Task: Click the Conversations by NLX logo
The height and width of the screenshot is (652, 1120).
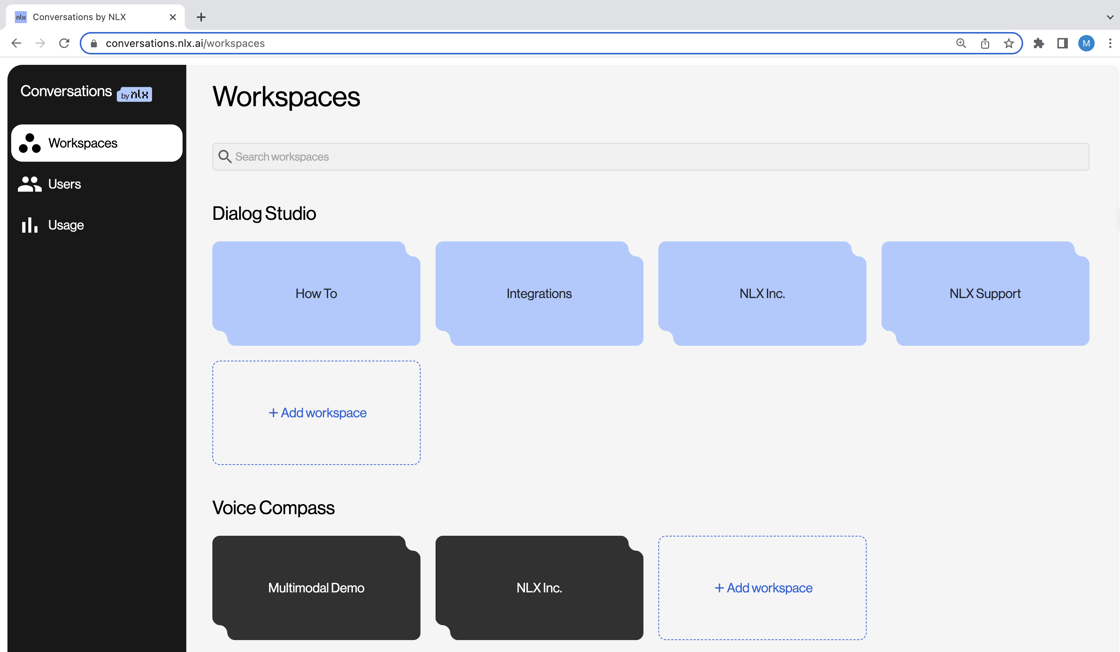Action: [x=86, y=92]
